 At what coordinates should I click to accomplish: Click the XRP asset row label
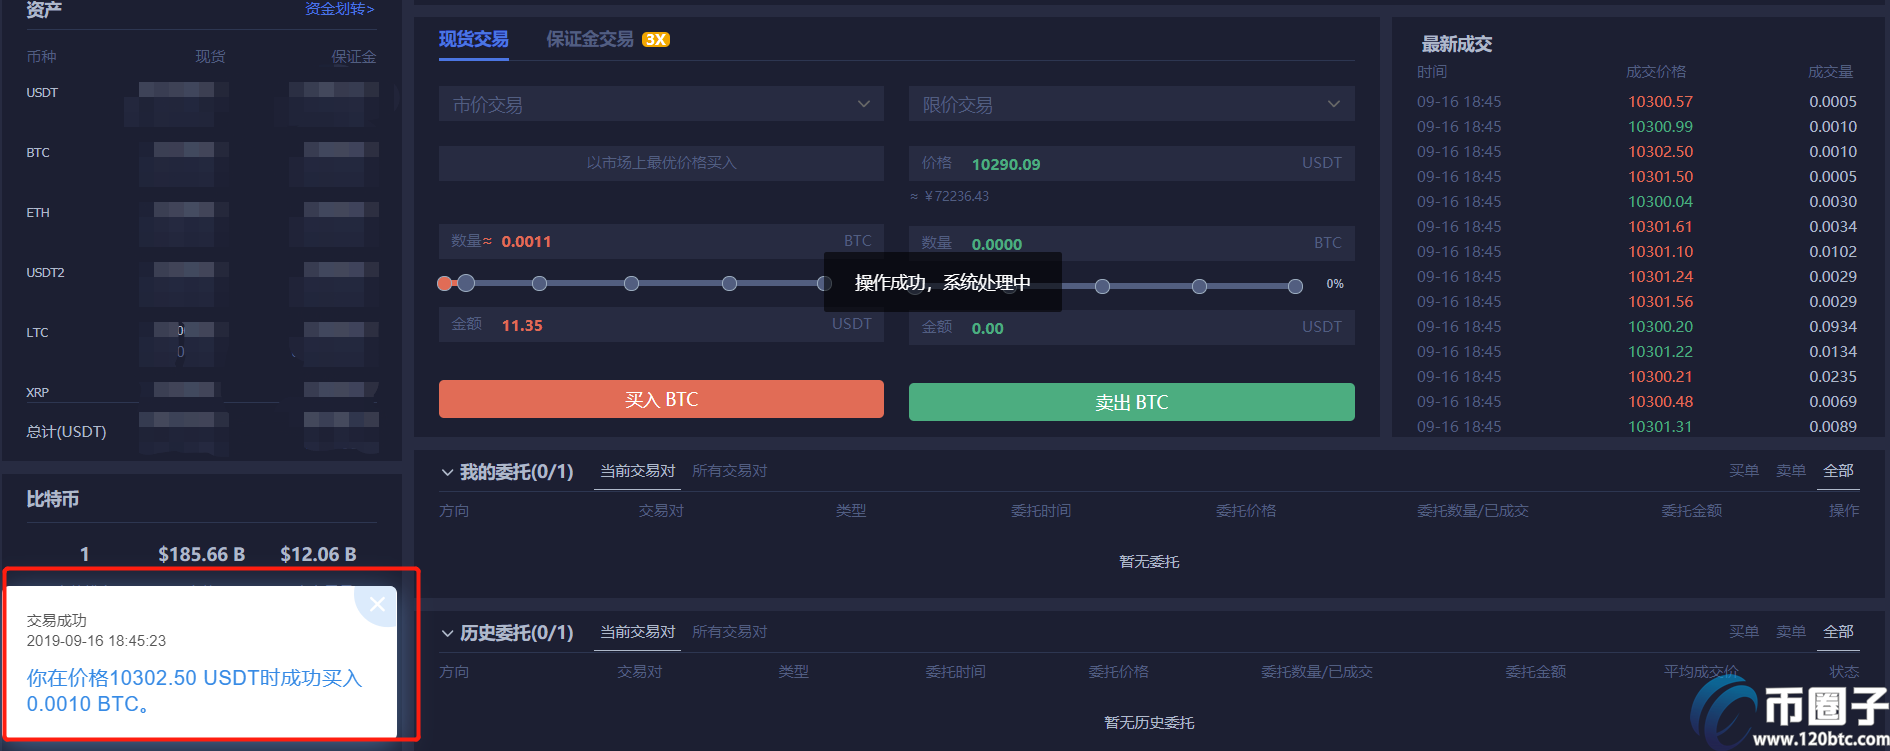click(37, 393)
